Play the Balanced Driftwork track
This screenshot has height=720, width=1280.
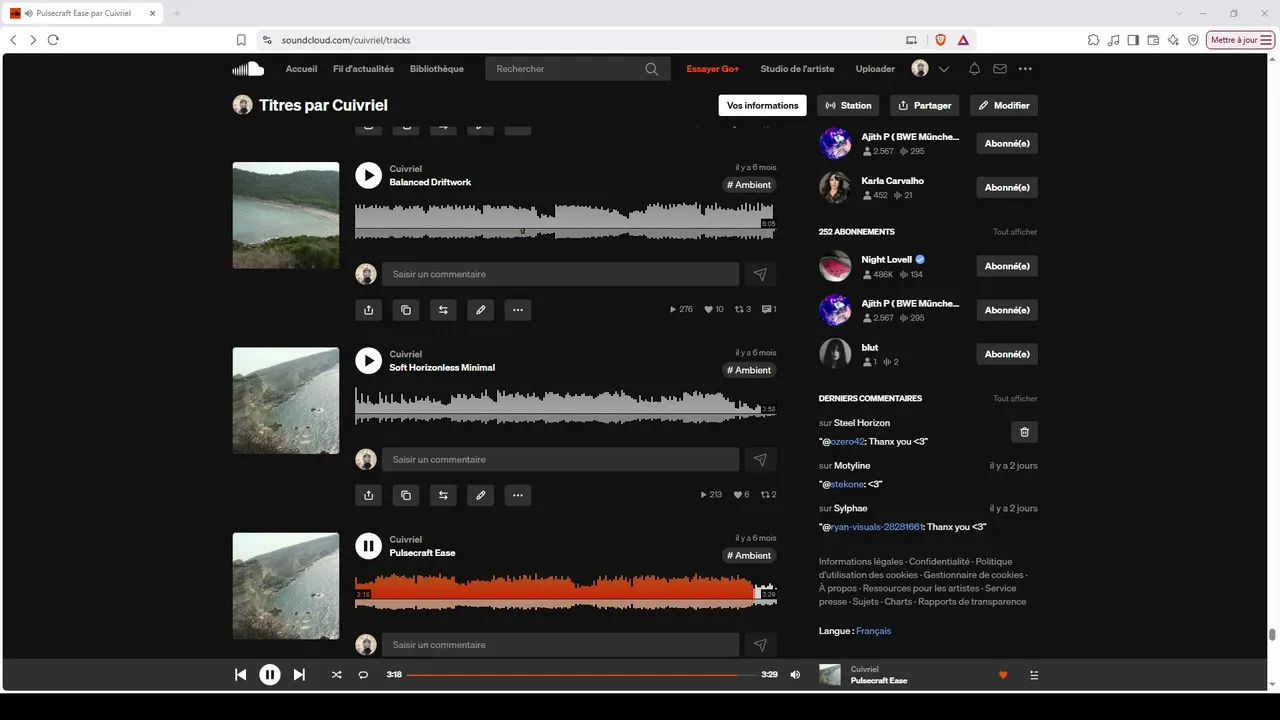pos(369,175)
